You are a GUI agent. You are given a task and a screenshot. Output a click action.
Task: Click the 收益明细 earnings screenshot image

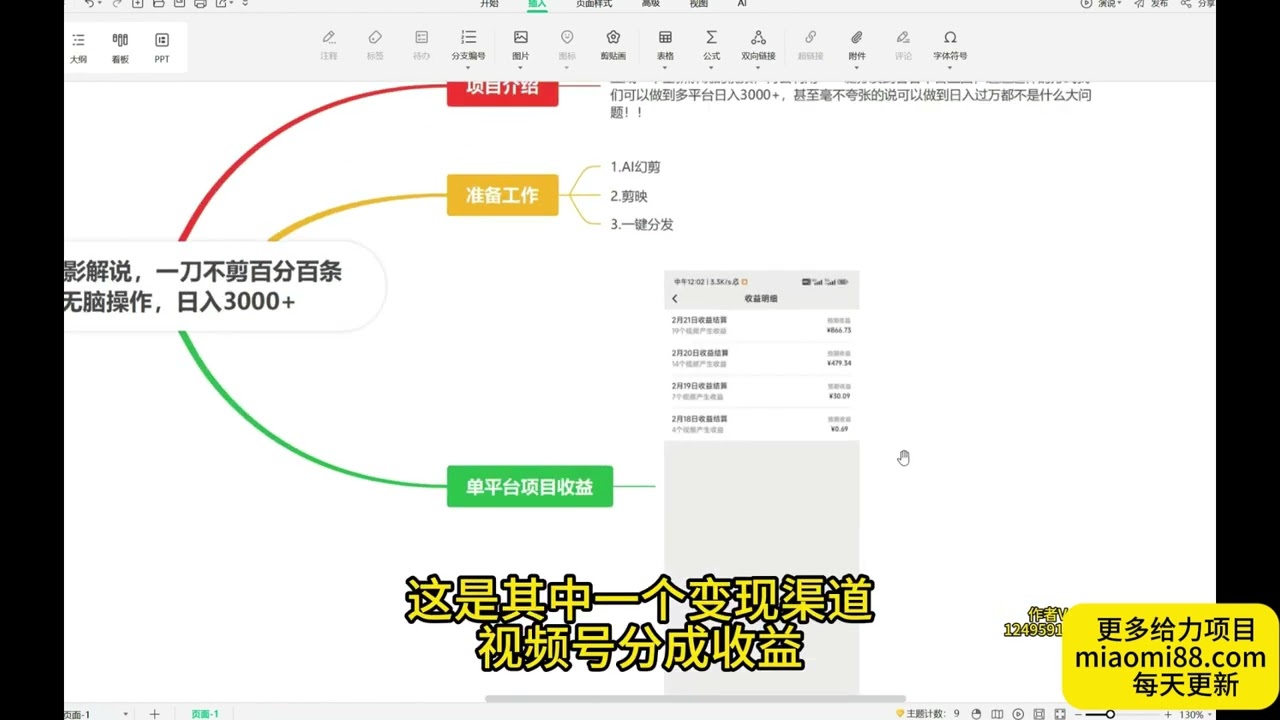point(761,483)
